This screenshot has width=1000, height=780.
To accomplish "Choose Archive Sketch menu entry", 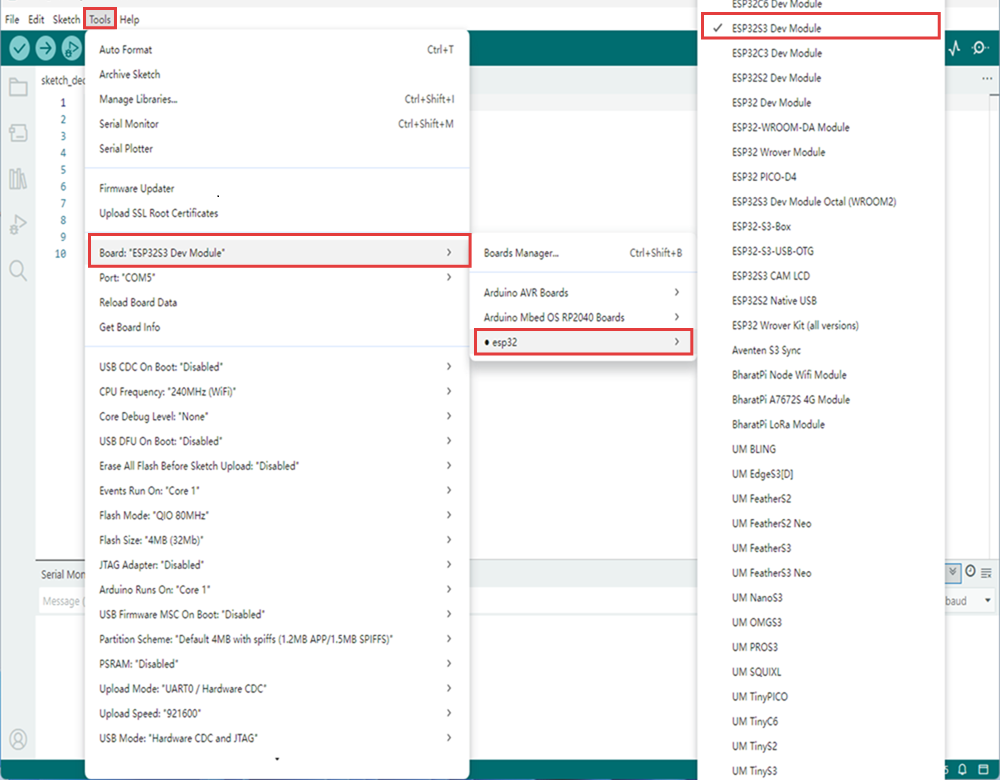I will [x=277, y=74].
